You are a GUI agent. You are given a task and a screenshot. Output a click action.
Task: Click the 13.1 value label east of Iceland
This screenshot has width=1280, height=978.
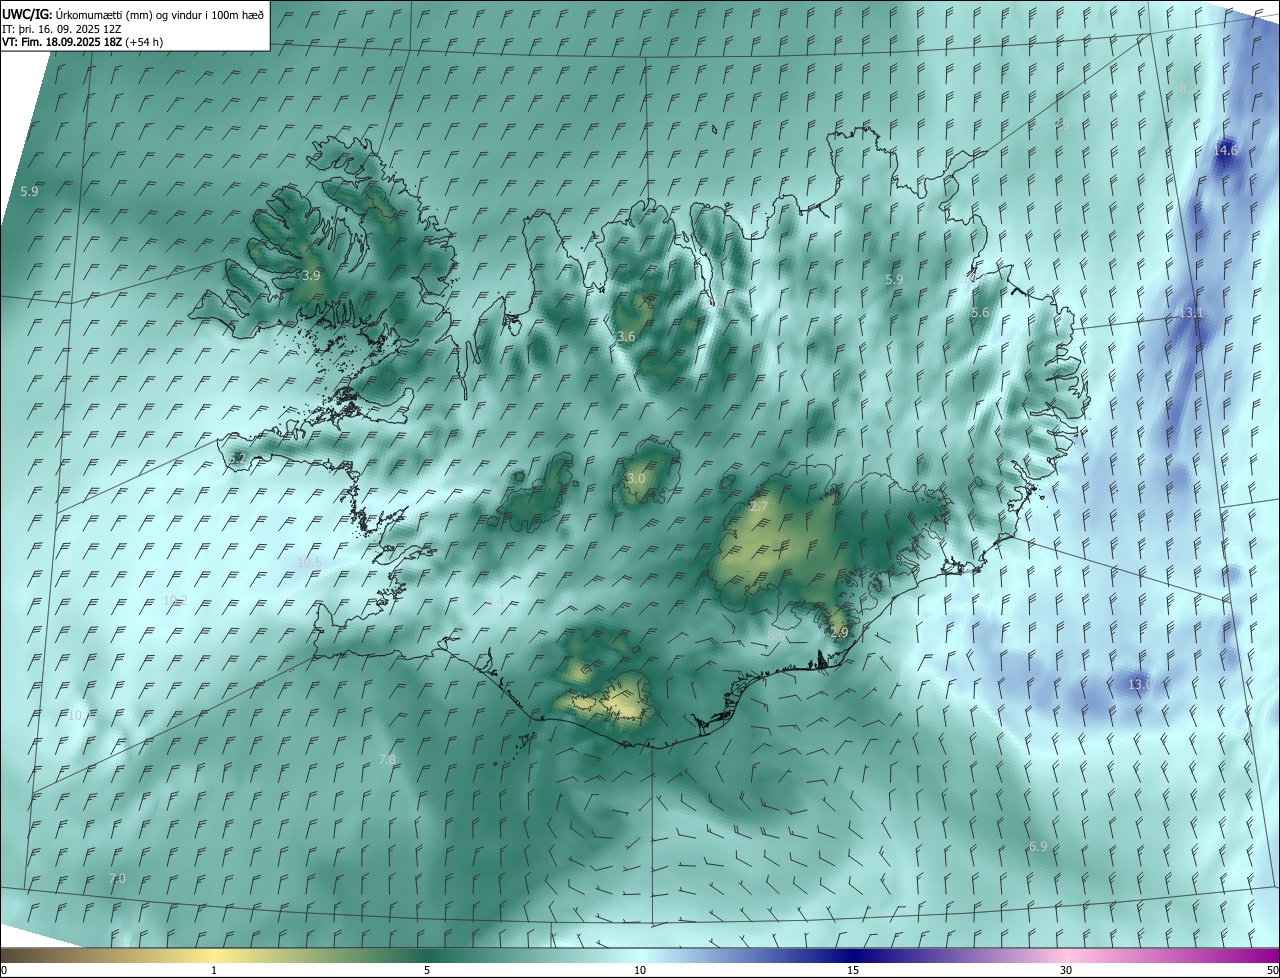pyautogui.click(x=1190, y=313)
